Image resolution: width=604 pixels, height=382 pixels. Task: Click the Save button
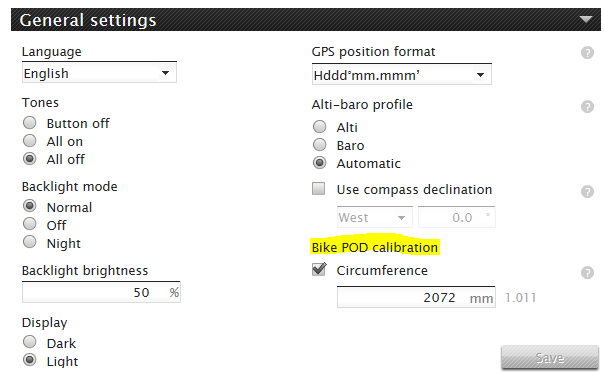550,357
